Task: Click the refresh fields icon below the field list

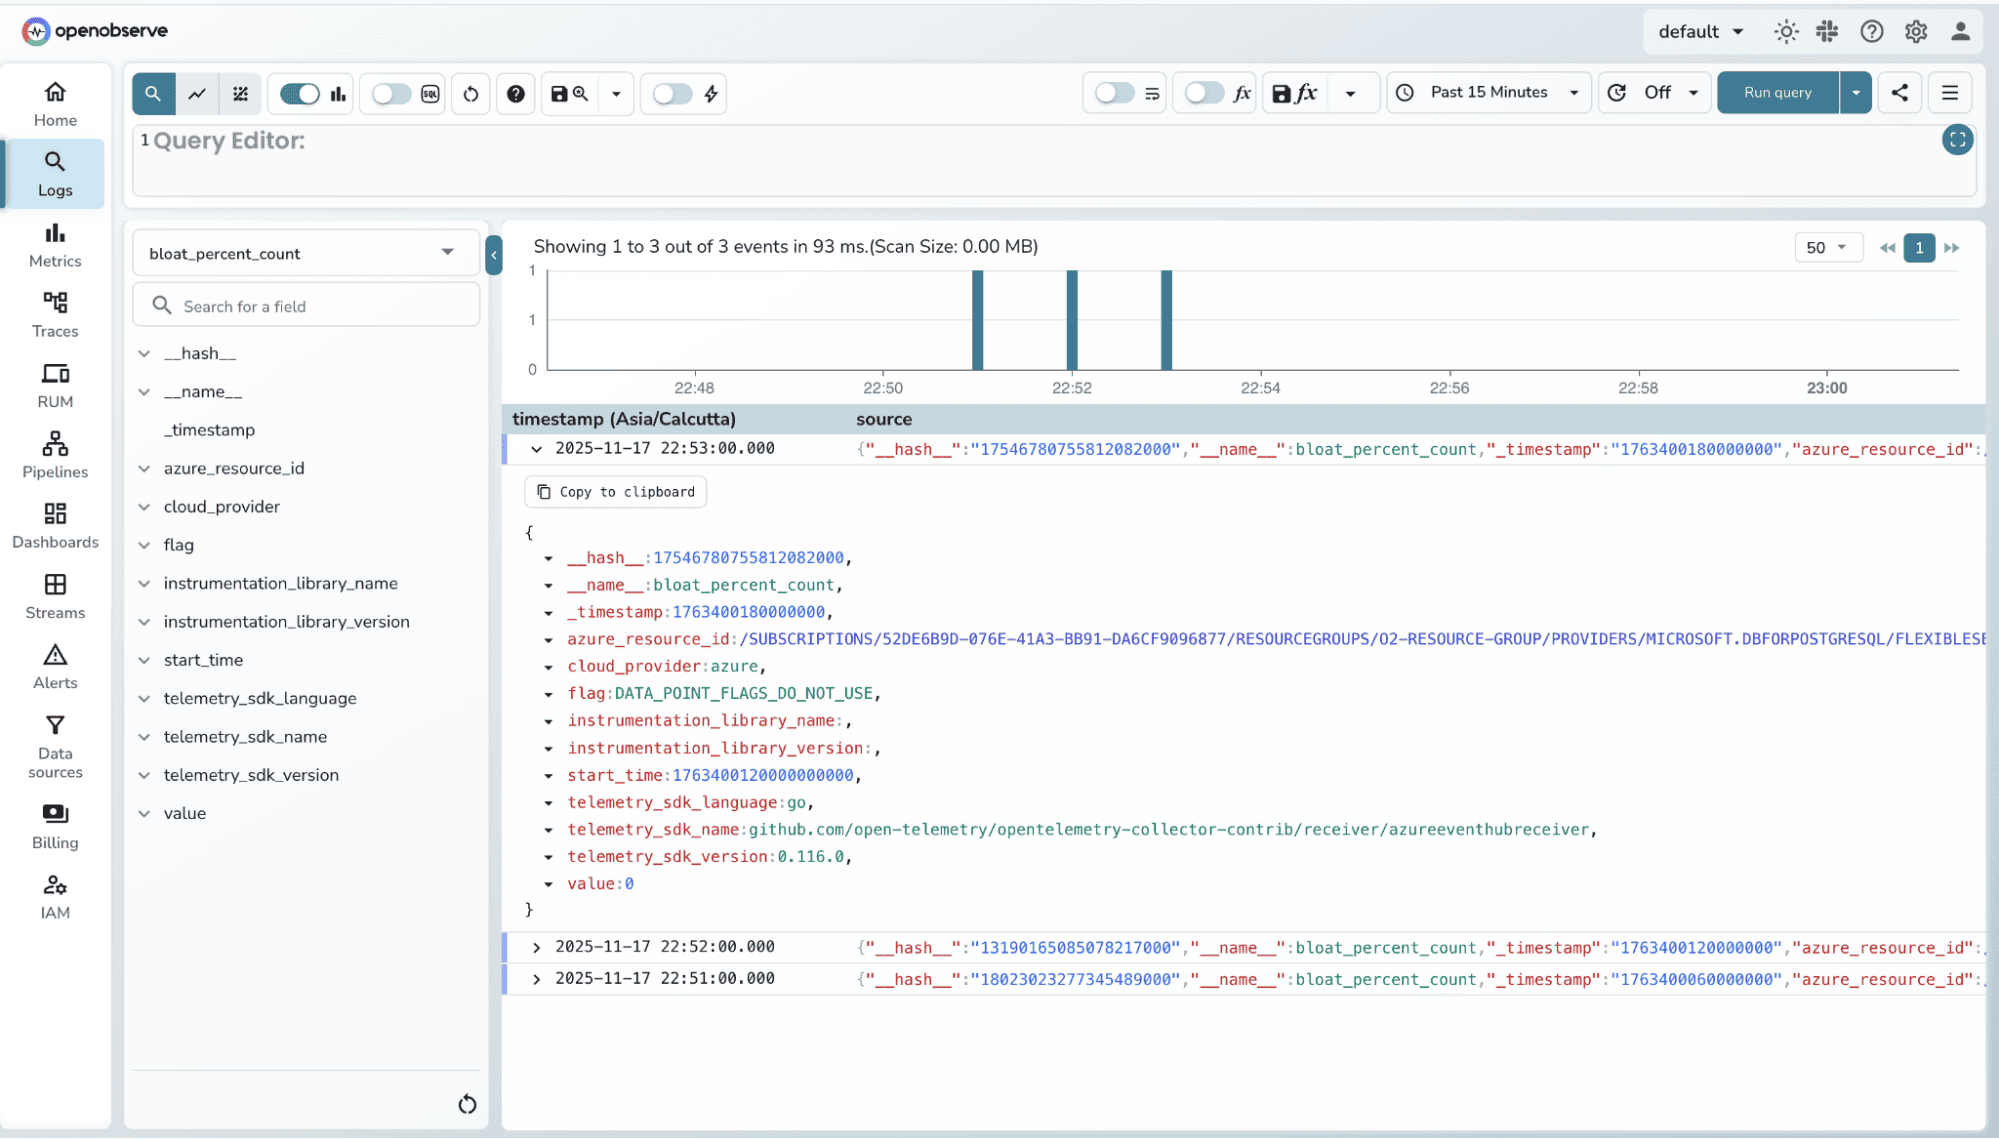Action: pos(466,1104)
